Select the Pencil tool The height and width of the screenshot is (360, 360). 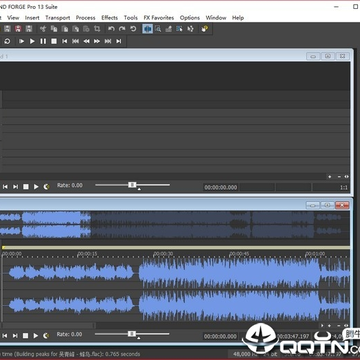pyautogui.click(x=169, y=29)
